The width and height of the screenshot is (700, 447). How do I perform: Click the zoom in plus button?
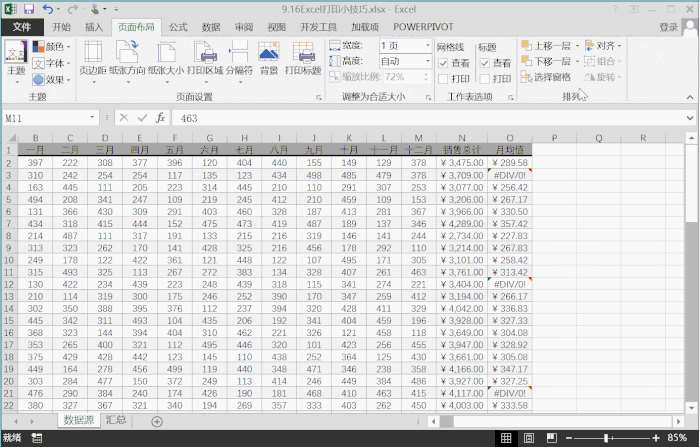pos(656,438)
